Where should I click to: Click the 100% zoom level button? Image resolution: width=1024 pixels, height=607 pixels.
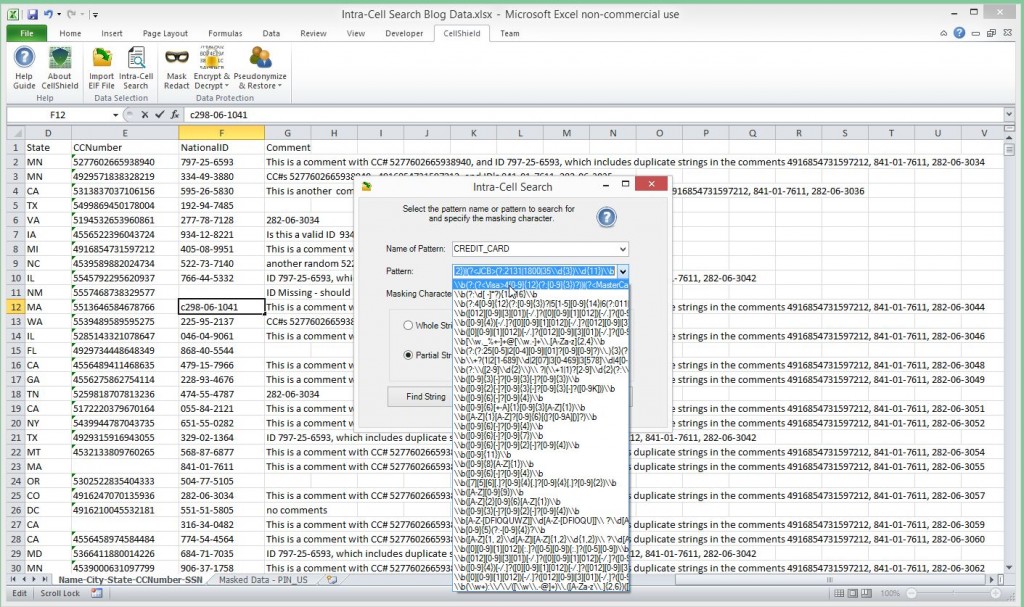[x=889, y=593]
